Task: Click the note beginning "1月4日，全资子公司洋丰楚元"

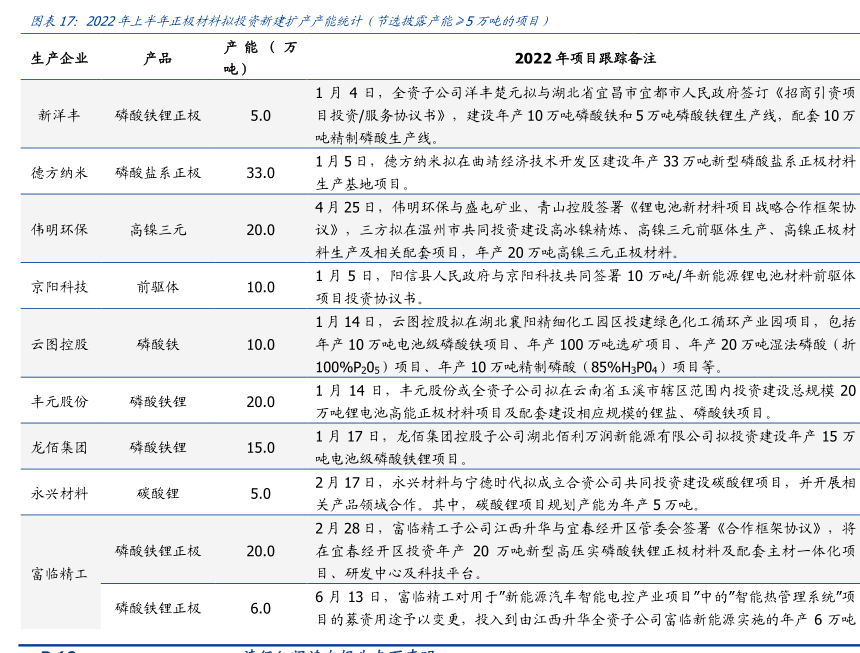Action: [585, 115]
